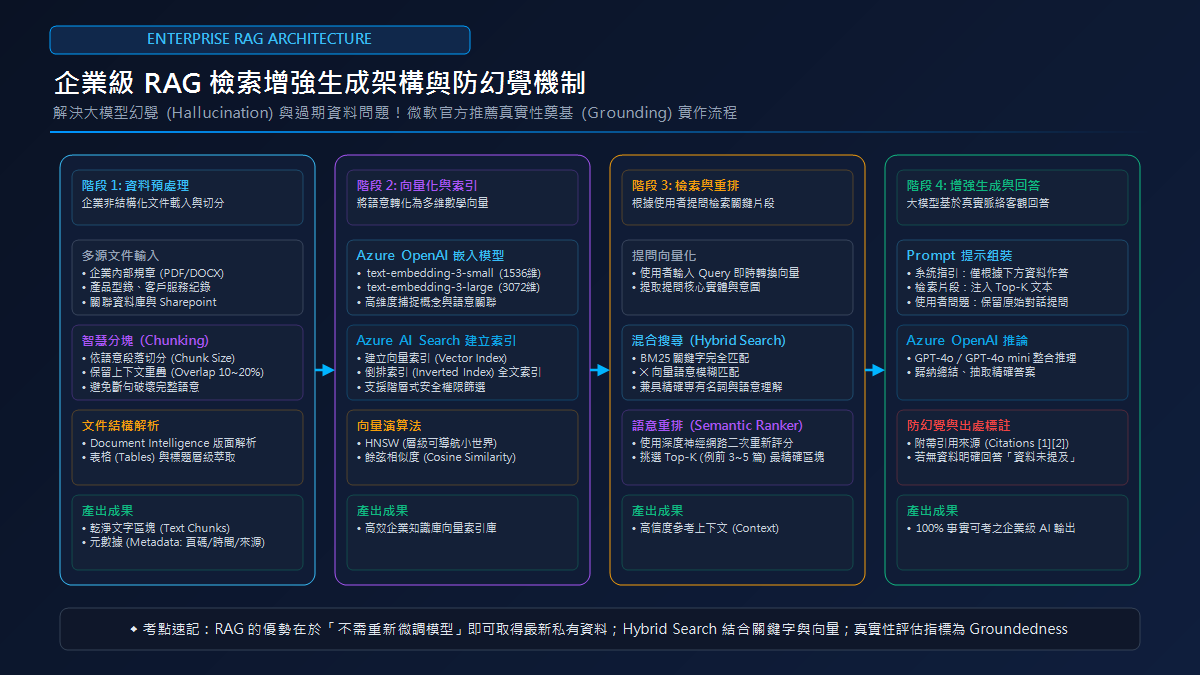Select the heading '智慧分塊 (Chunking)'
The height and width of the screenshot is (675, 1200).
(x=145, y=340)
